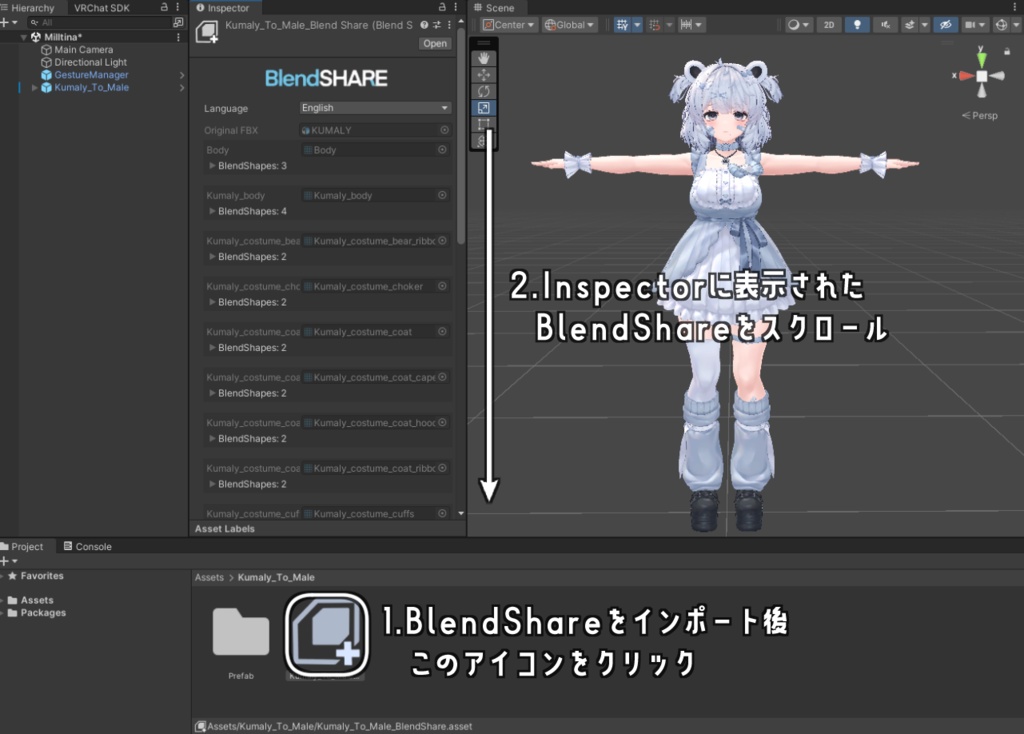Select the Hand (View) tool
Screen dimensions: 1024x734
click(x=483, y=58)
